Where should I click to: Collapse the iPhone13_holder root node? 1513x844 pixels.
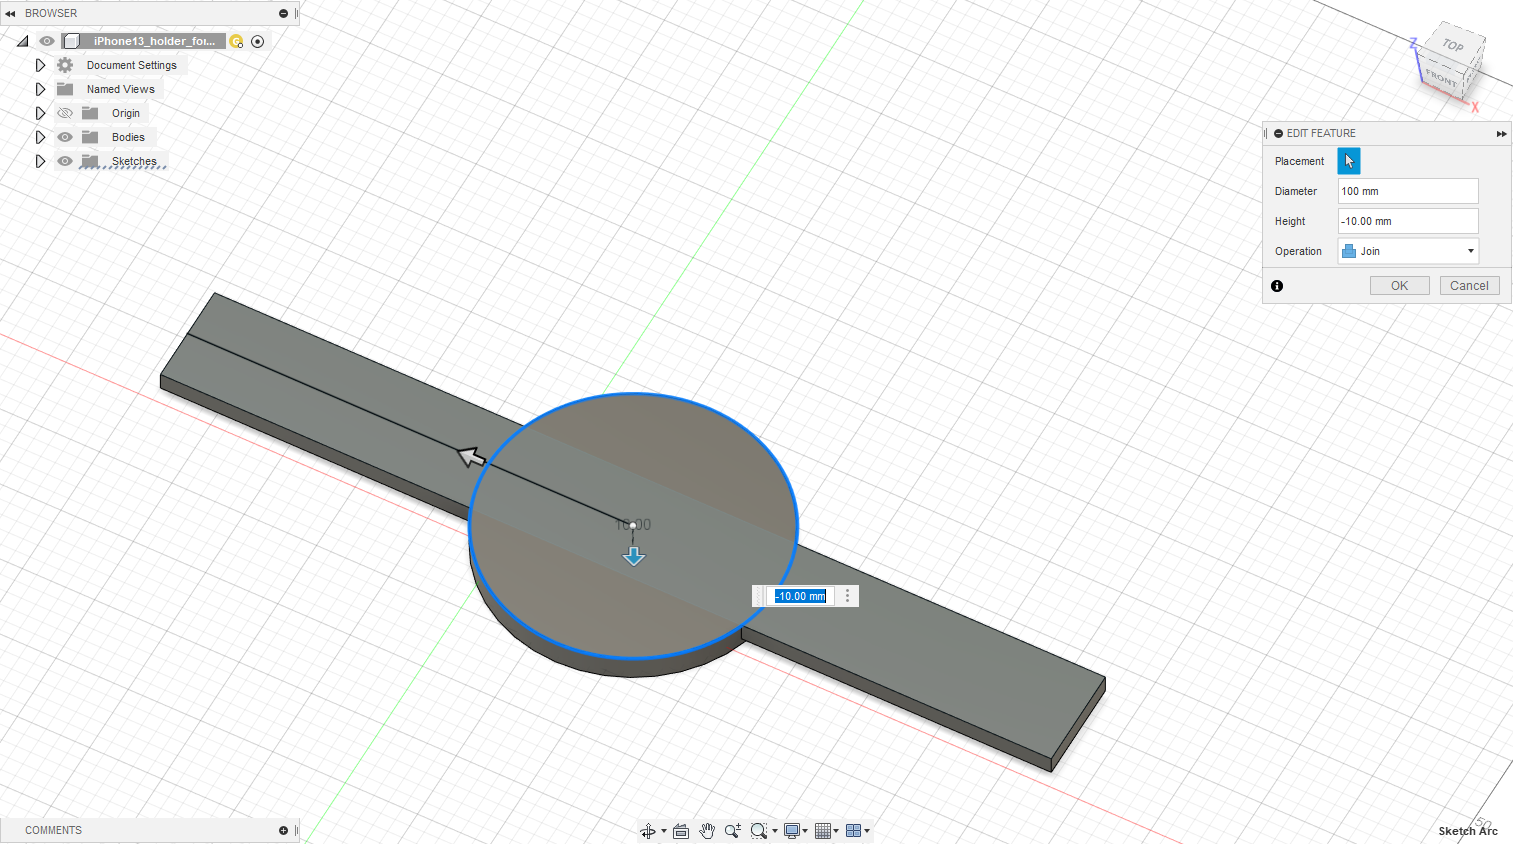coord(22,41)
